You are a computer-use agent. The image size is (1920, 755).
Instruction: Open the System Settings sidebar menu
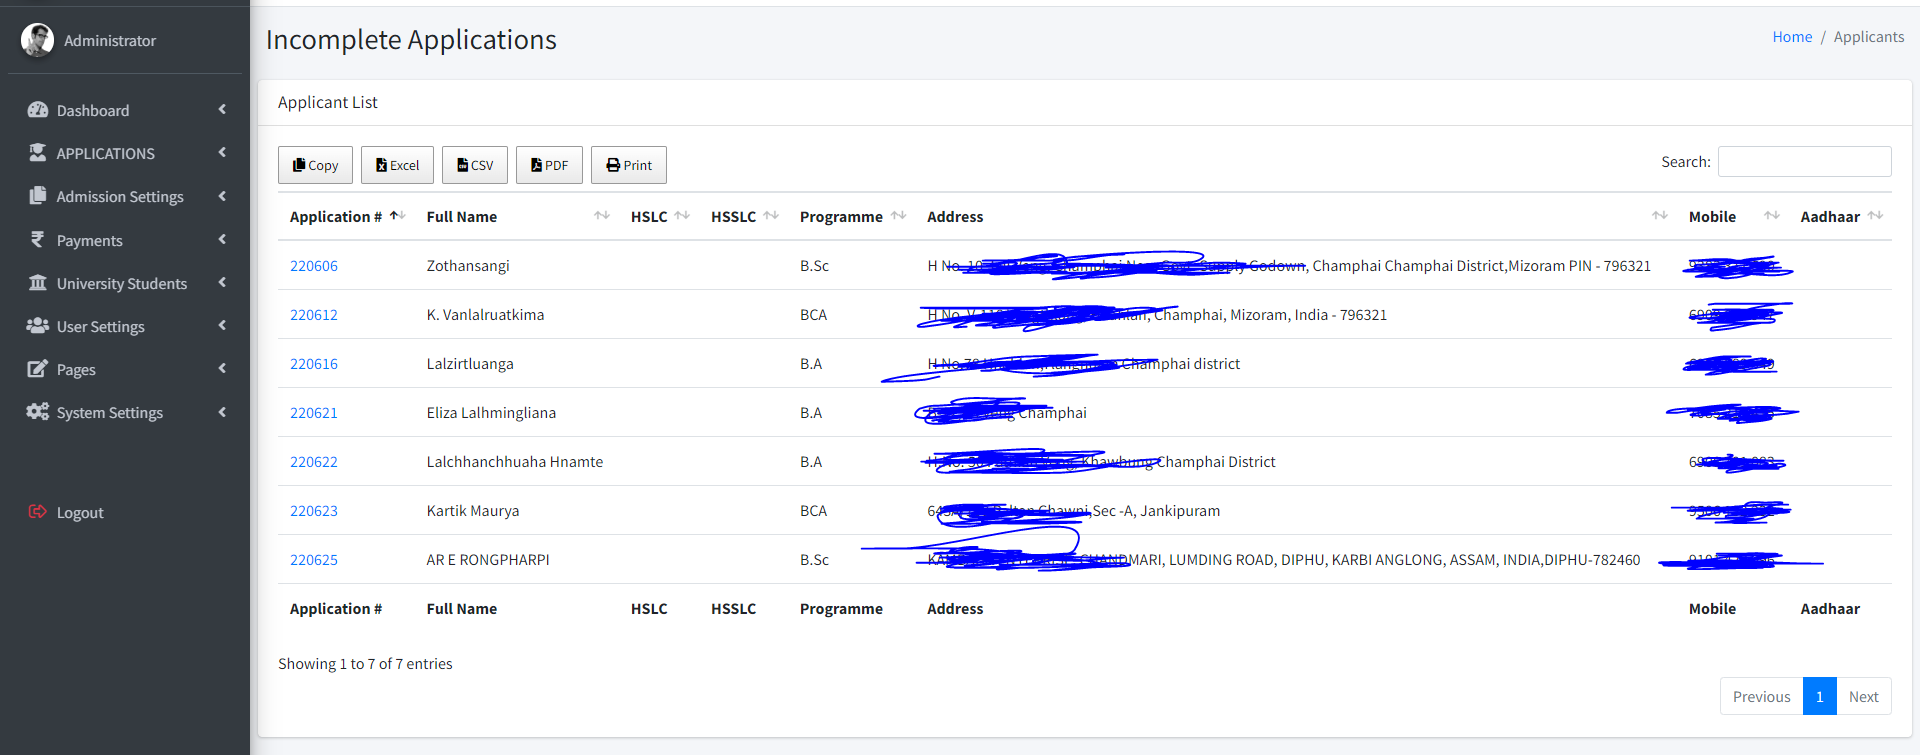pyautogui.click(x=125, y=412)
